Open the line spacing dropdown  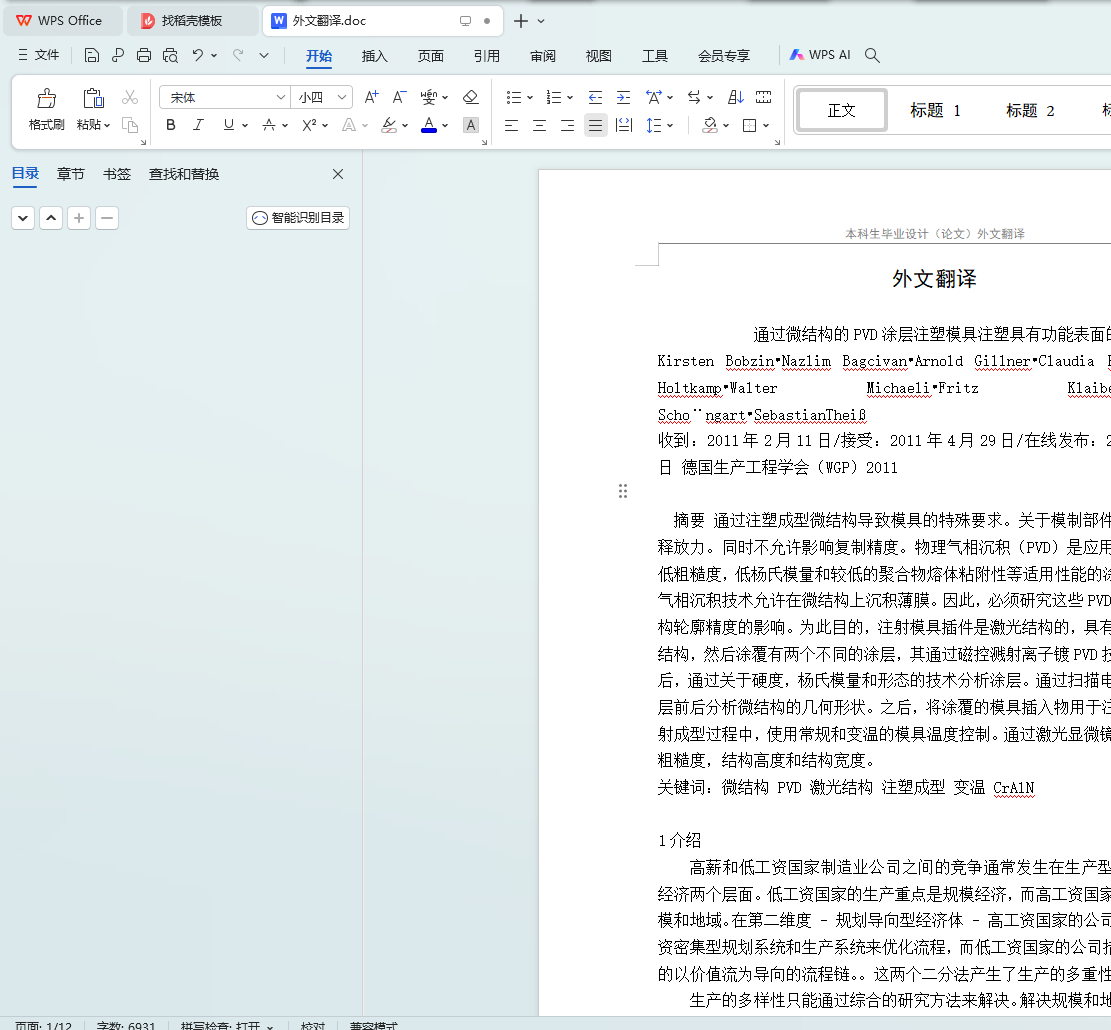pyautogui.click(x=670, y=126)
